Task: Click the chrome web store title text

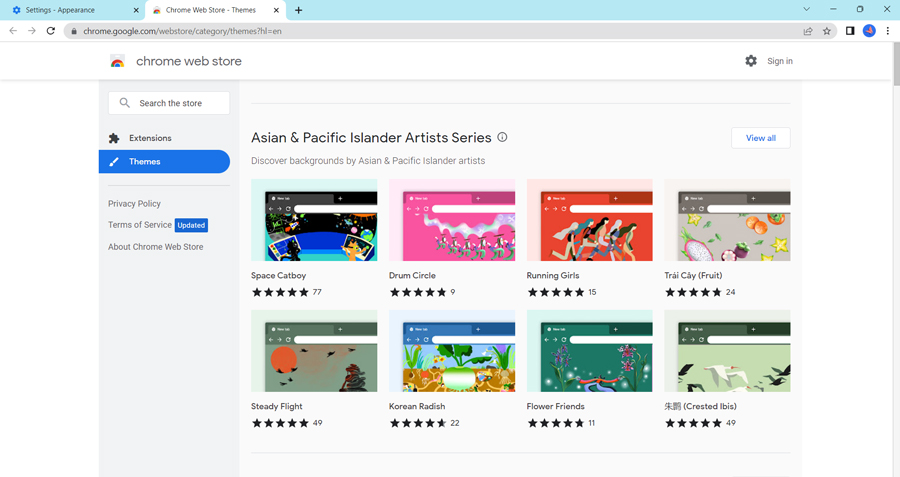Action: click(189, 61)
